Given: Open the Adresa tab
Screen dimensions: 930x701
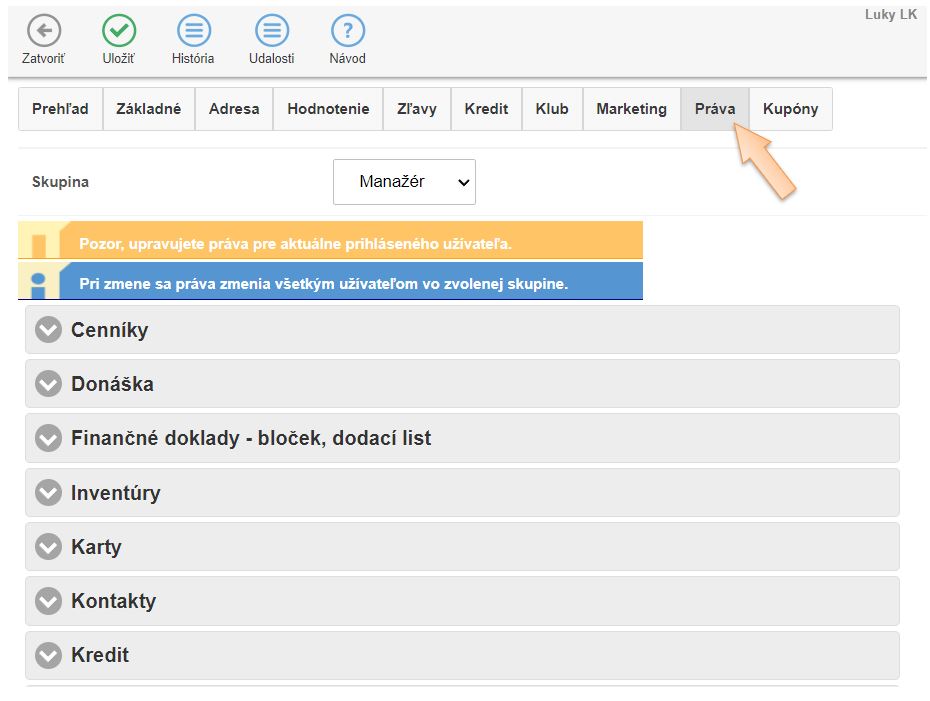Looking at the screenshot, I should coord(234,109).
